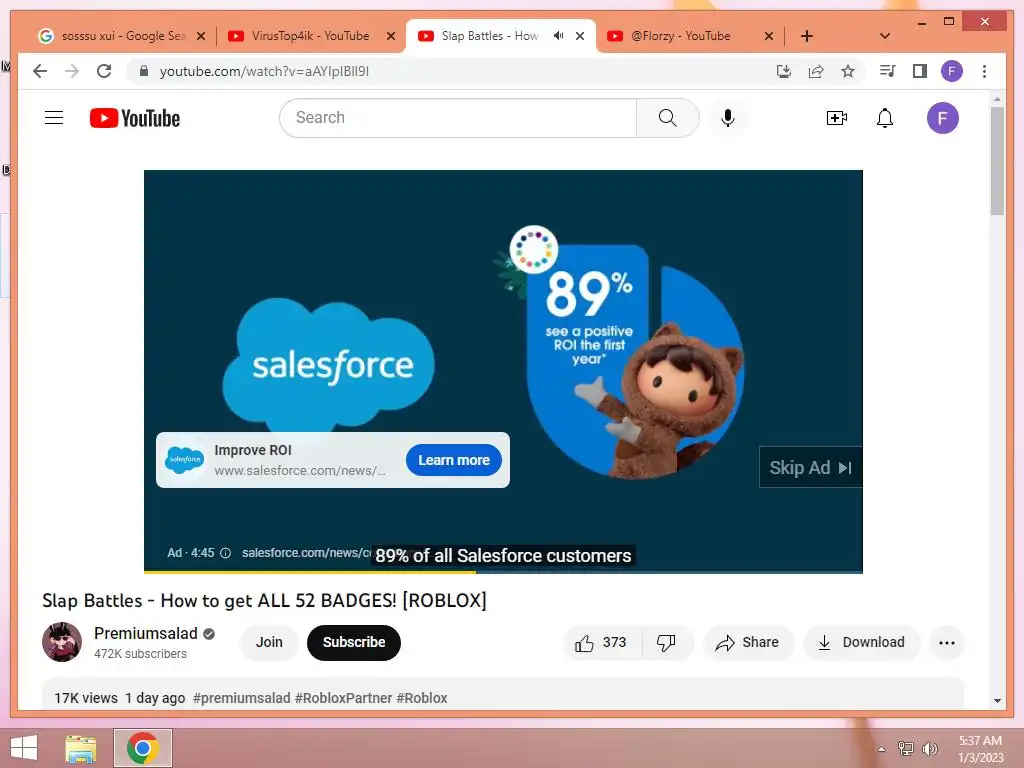Close the @Florzy tab
The height and width of the screenshot is (768, 1024).
(769, 36)
